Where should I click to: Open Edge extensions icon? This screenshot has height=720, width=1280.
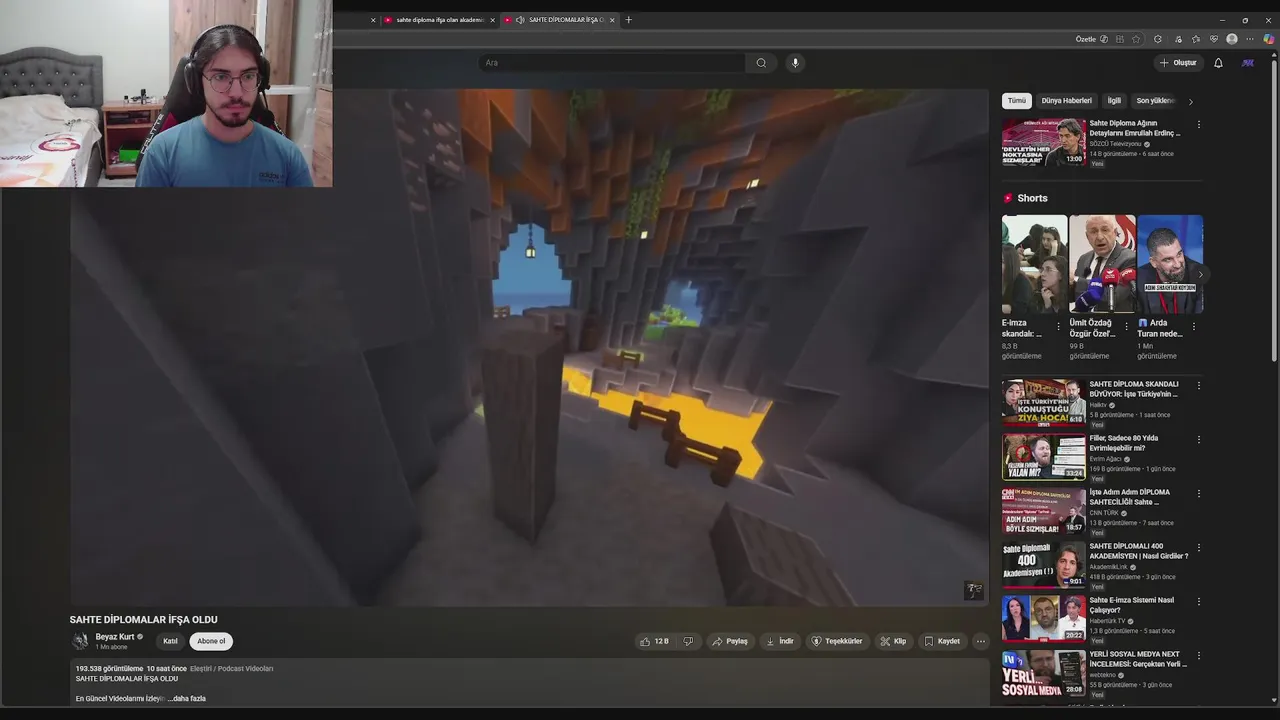coord(1158,39)
